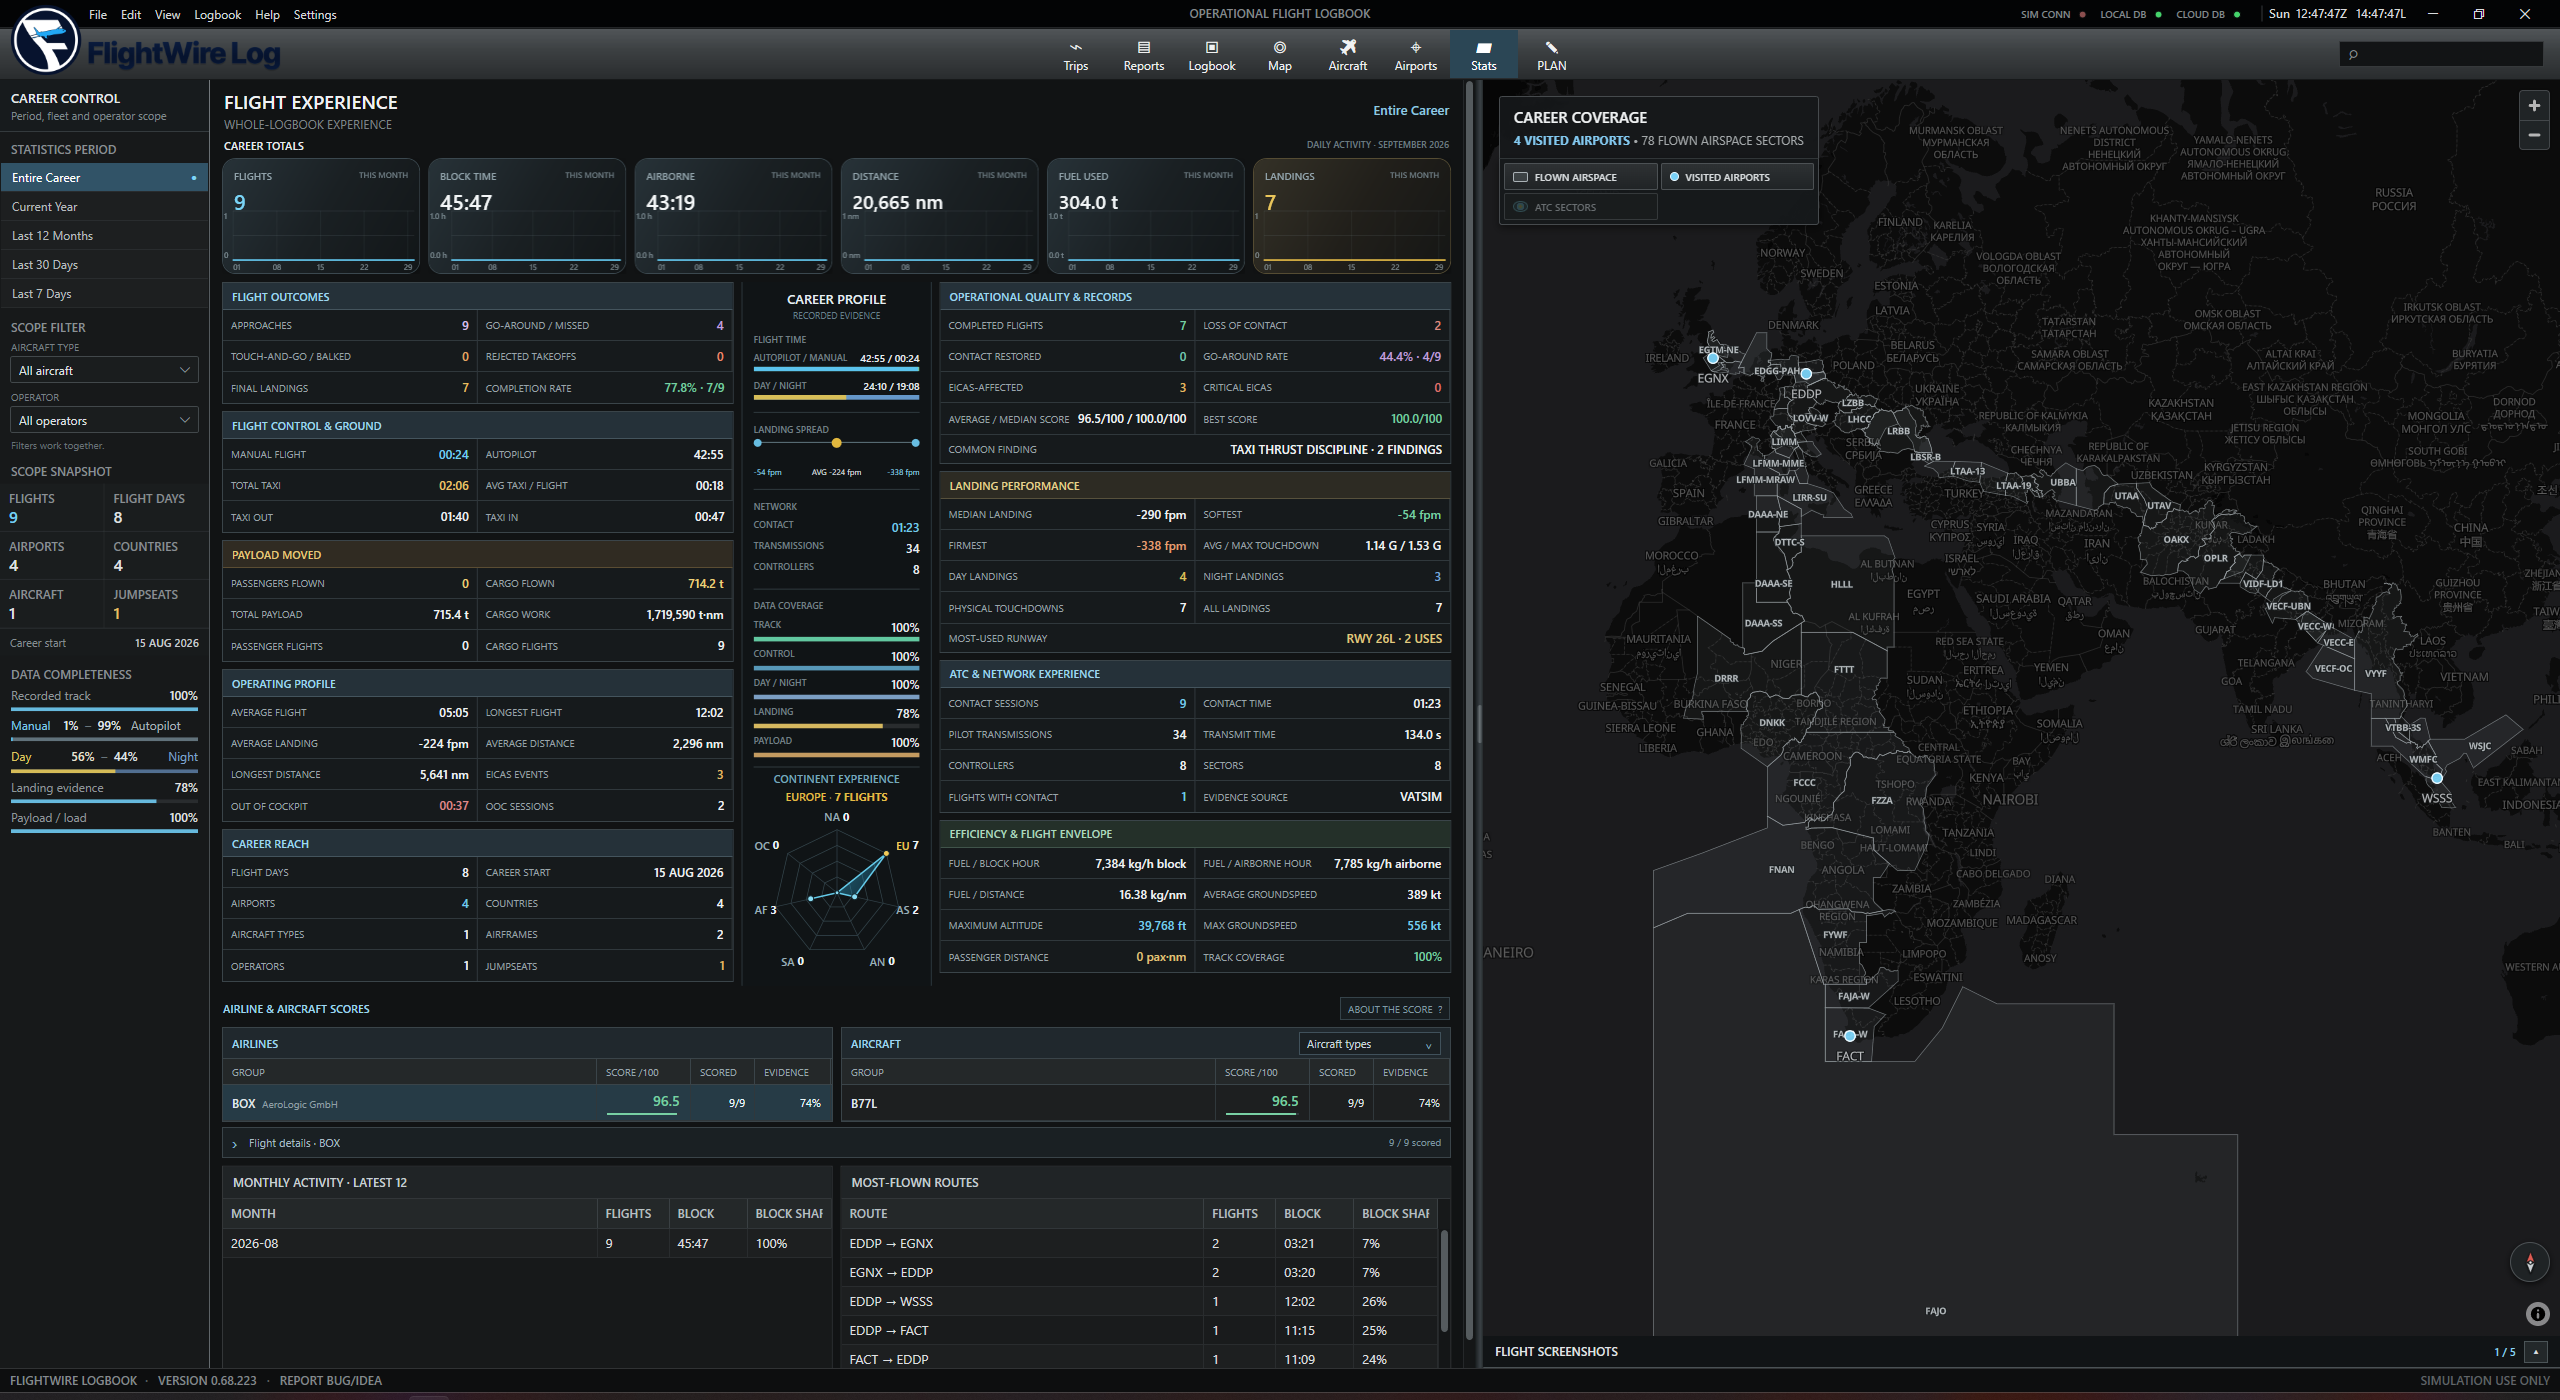The width and height of the screenshot is (2560, 1400).
Task: Open the Help menu
Action: [x=267, y=14]
